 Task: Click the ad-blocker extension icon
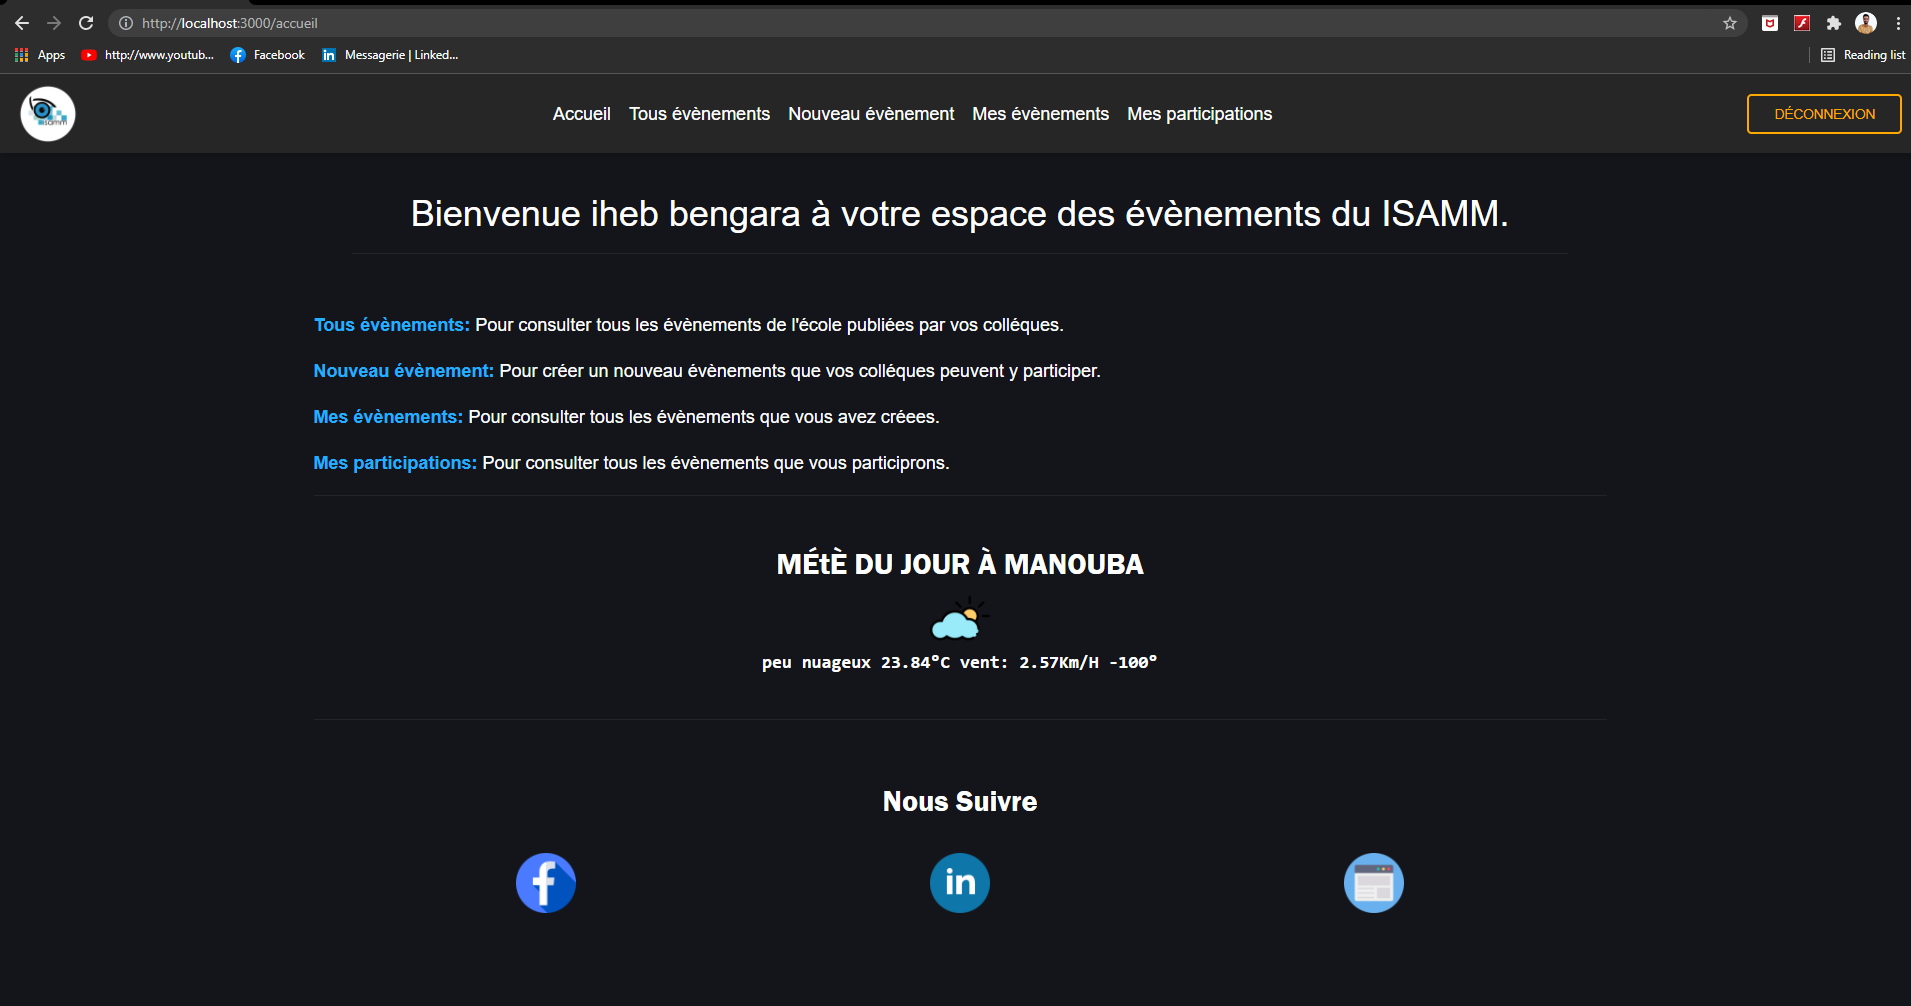tap(1770, 22)
